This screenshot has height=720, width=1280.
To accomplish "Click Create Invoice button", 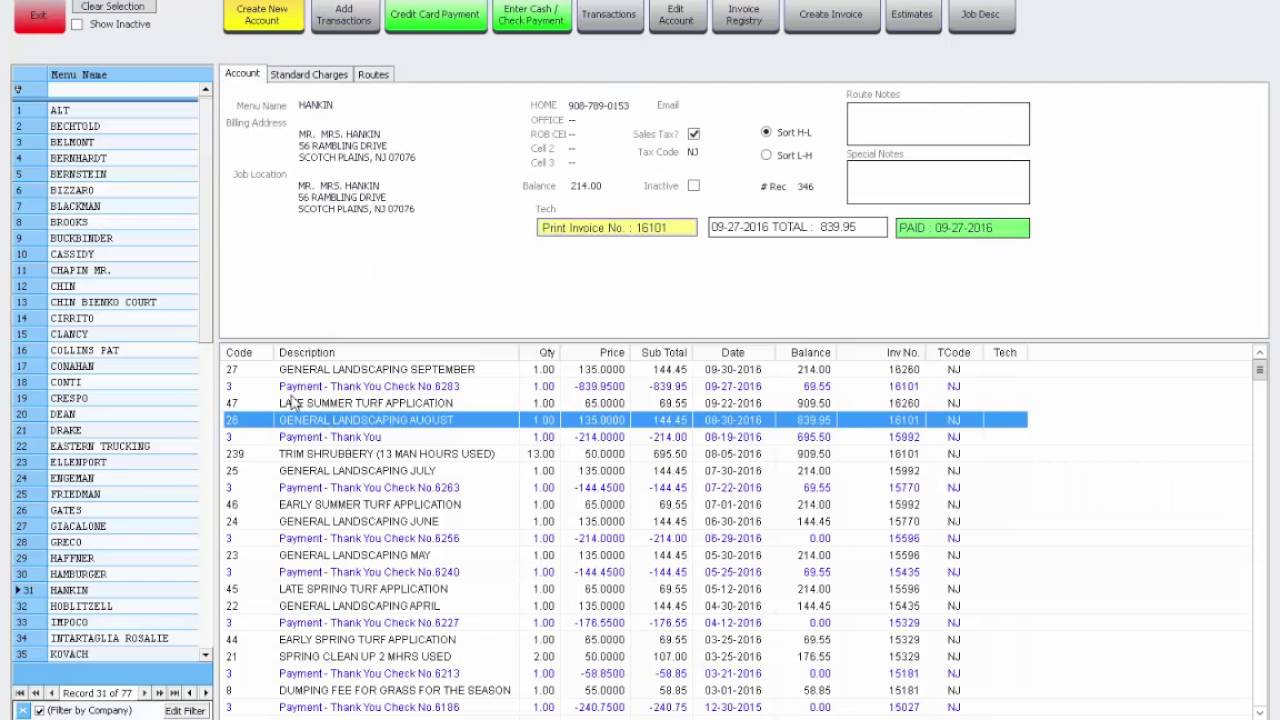I will click(830, 15).
